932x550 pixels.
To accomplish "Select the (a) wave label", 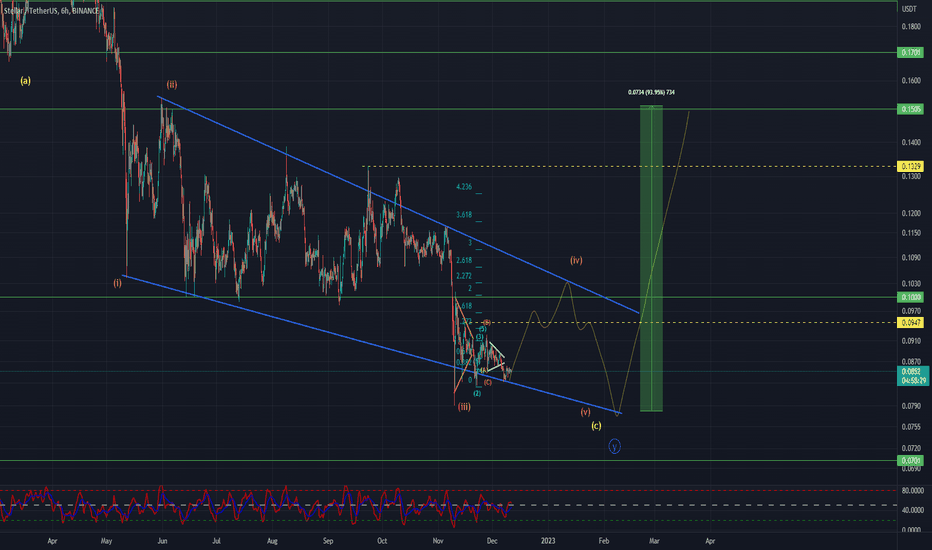I will click(26, 80).
